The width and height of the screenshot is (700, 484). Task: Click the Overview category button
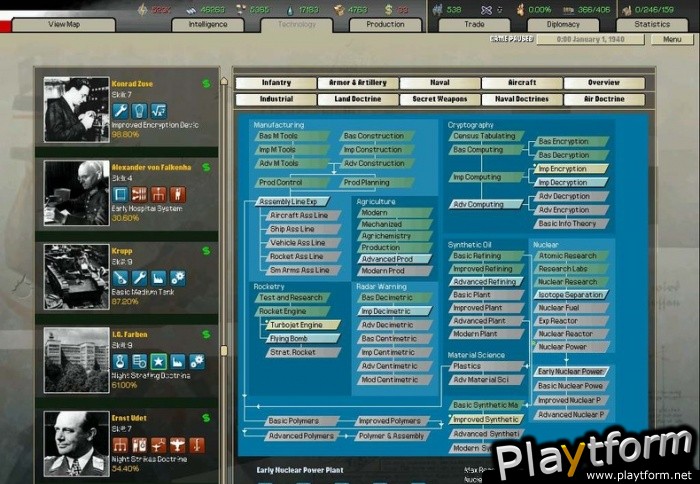pos(604,83)
